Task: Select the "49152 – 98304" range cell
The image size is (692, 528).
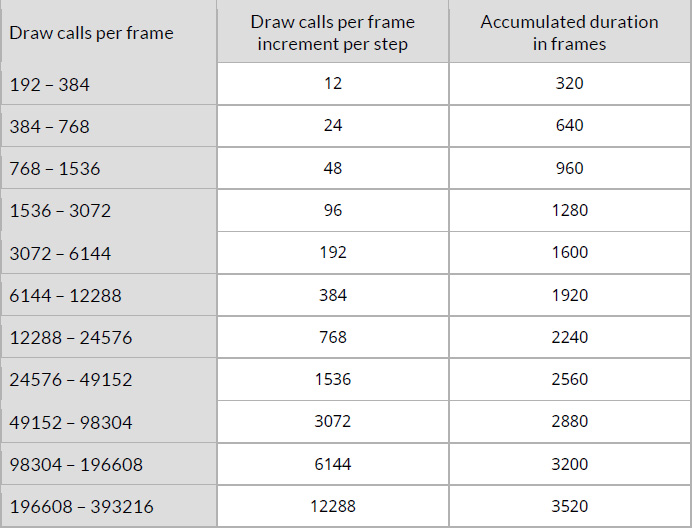Action: click(x=70, y=423)
